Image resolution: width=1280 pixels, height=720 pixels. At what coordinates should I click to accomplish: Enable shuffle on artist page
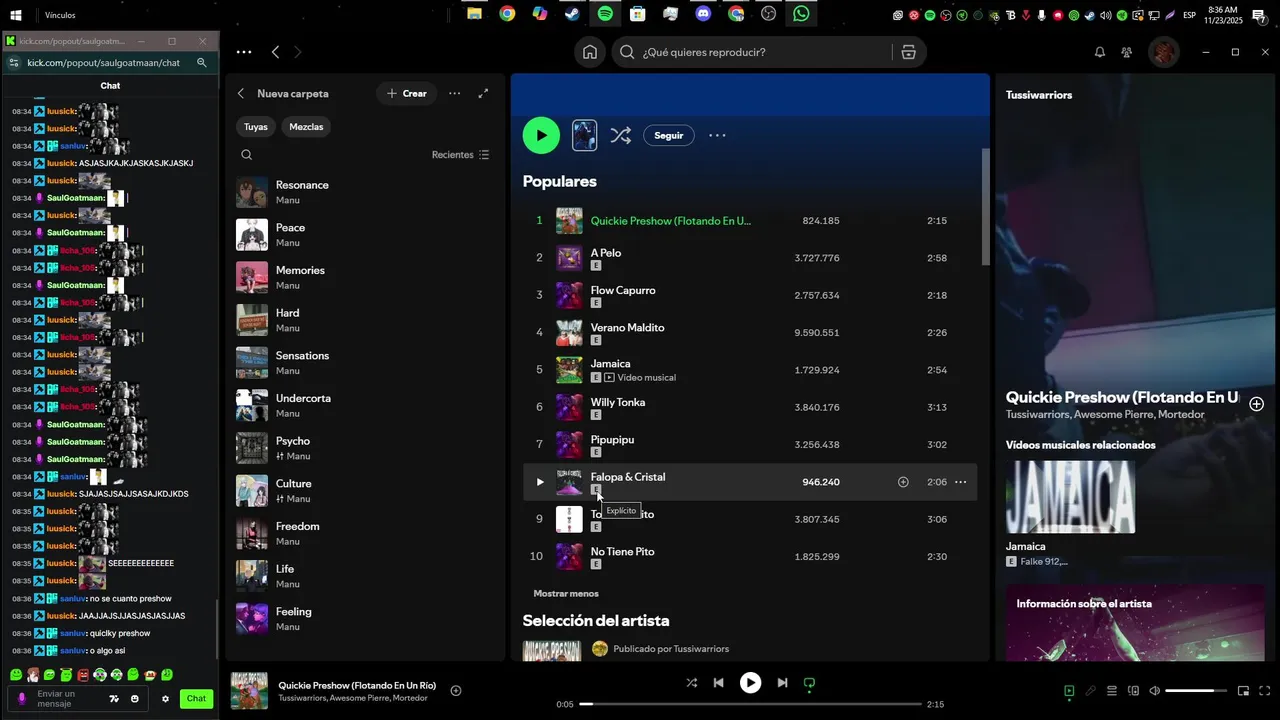point(621,135)
